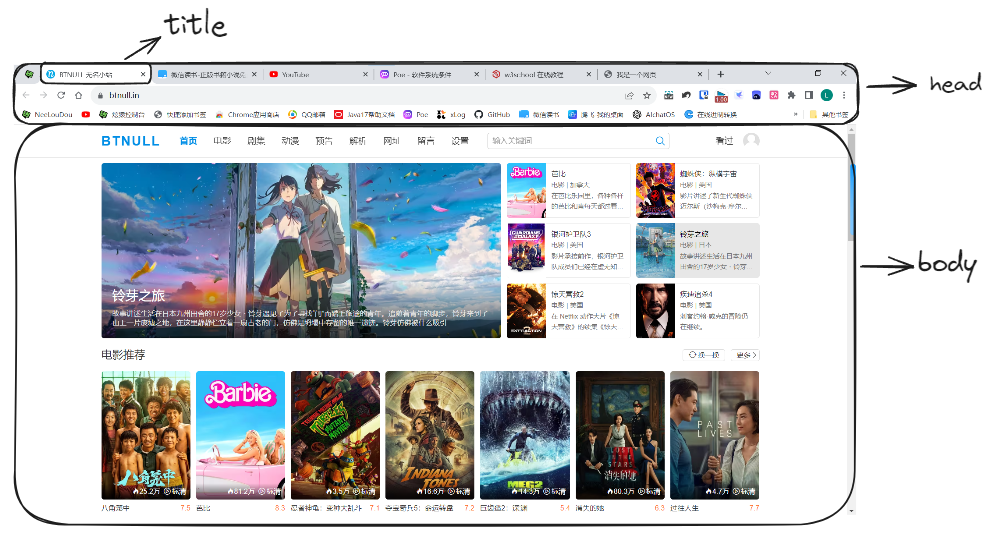Select the 电影 navigation menu item
This screenshot has height=535, width=989.
pos(222,141)
